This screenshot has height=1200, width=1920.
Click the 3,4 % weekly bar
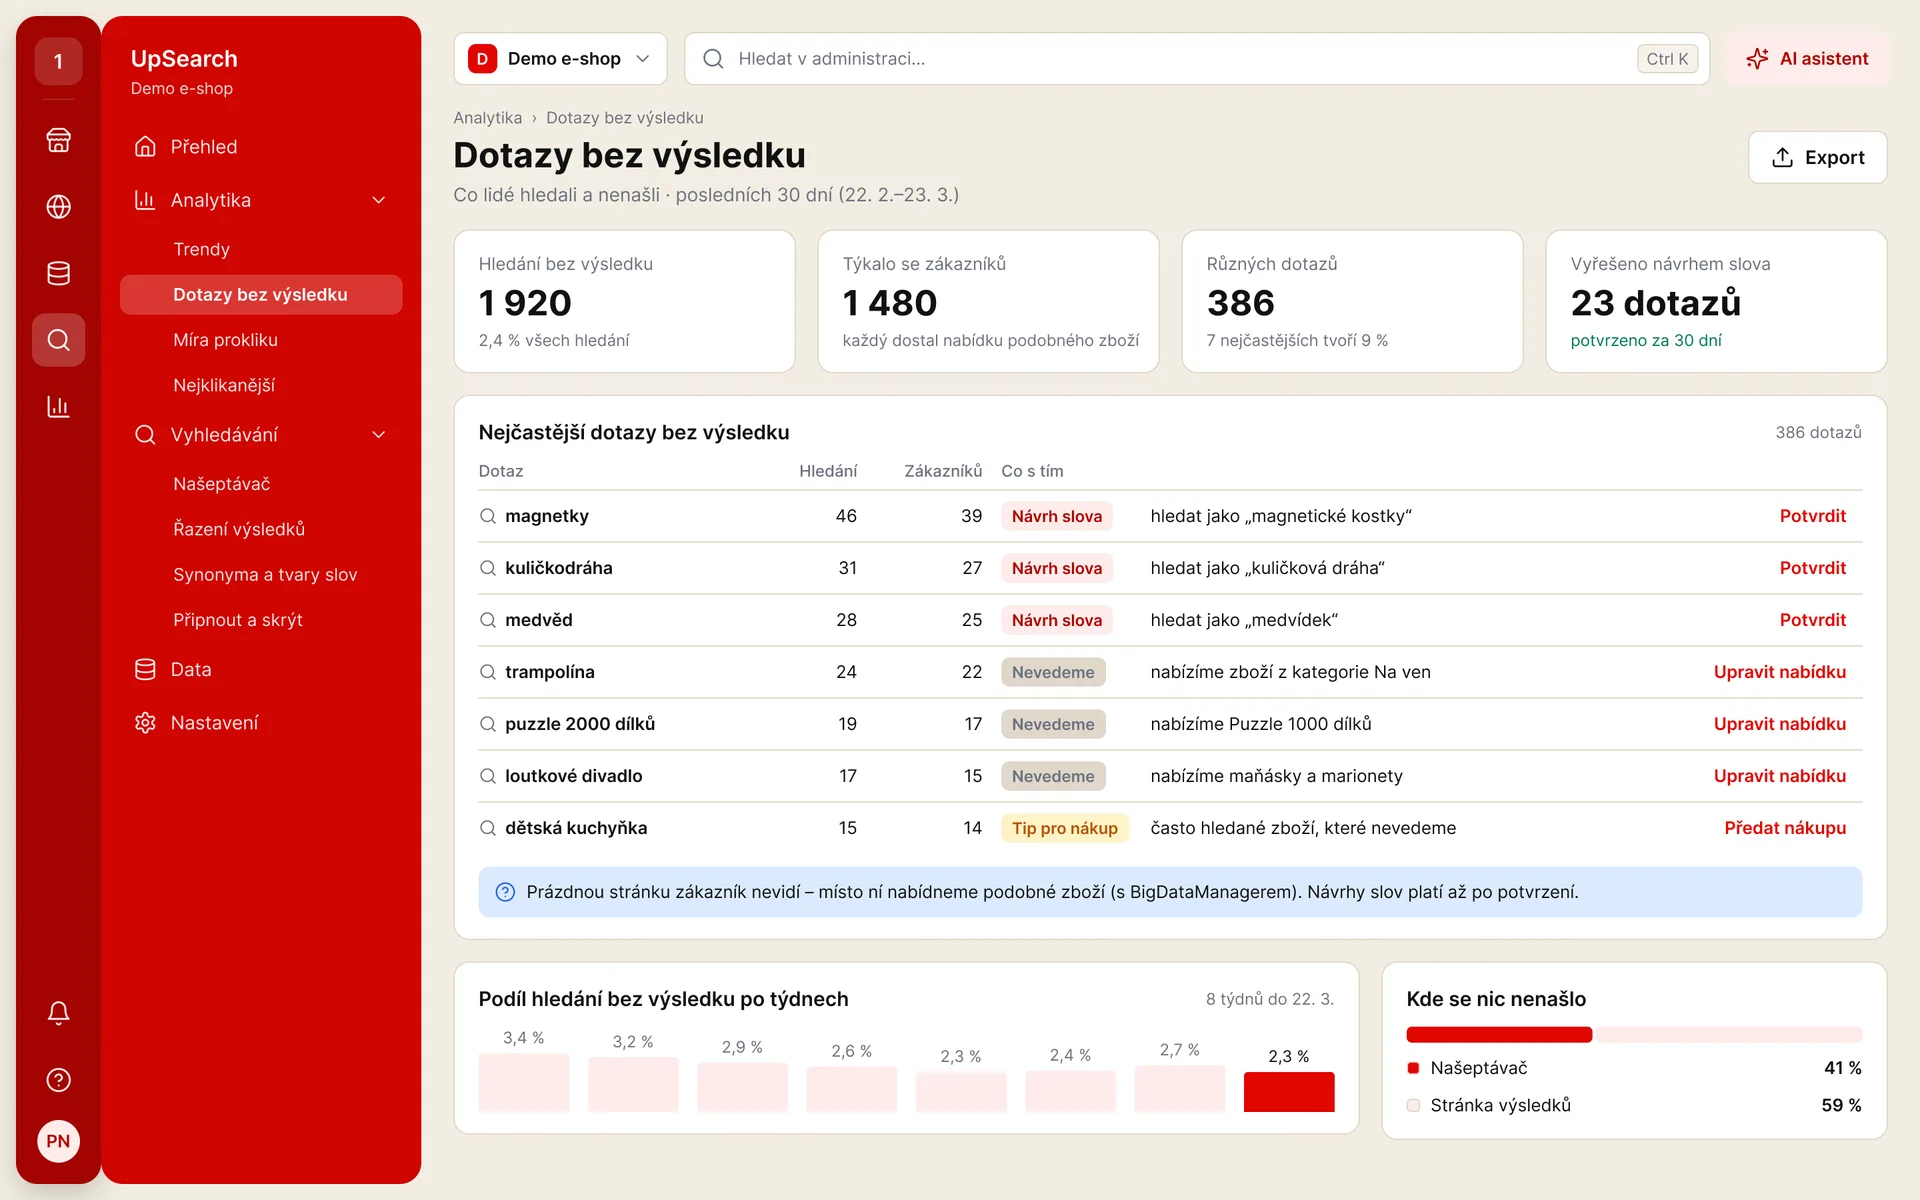point(523,1083)
